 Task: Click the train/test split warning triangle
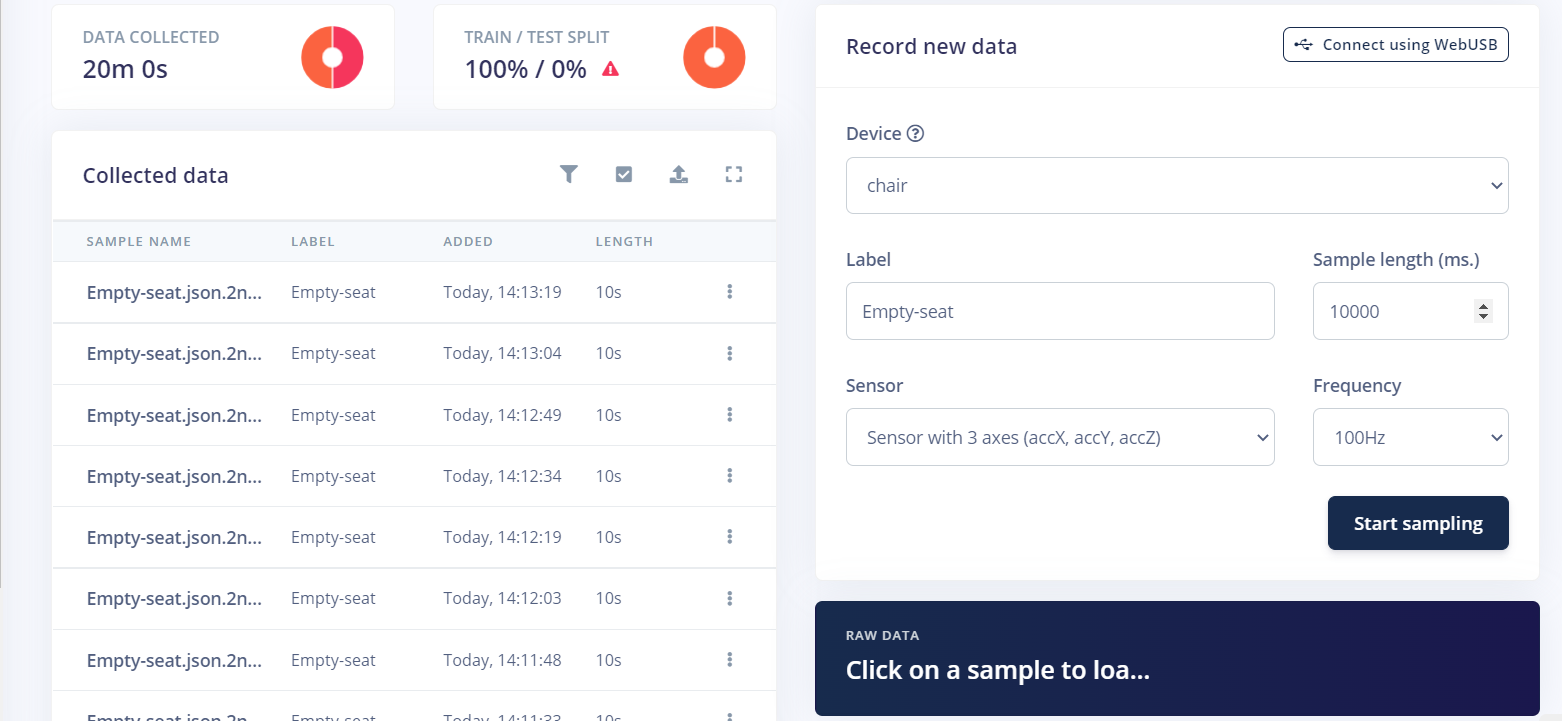[x=610, y=69]
